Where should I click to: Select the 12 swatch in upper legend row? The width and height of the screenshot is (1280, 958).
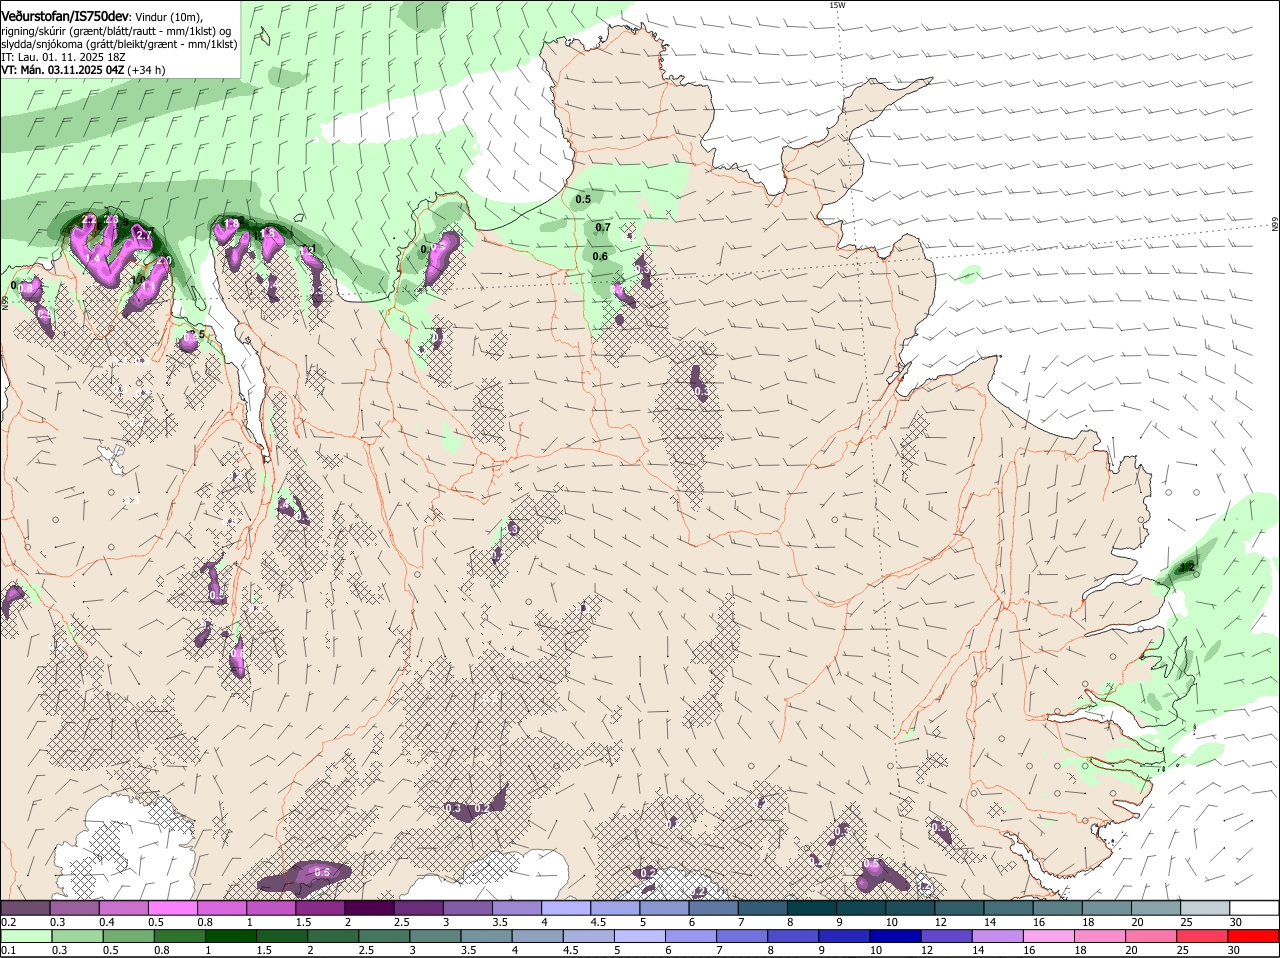[x=958, y=907]
